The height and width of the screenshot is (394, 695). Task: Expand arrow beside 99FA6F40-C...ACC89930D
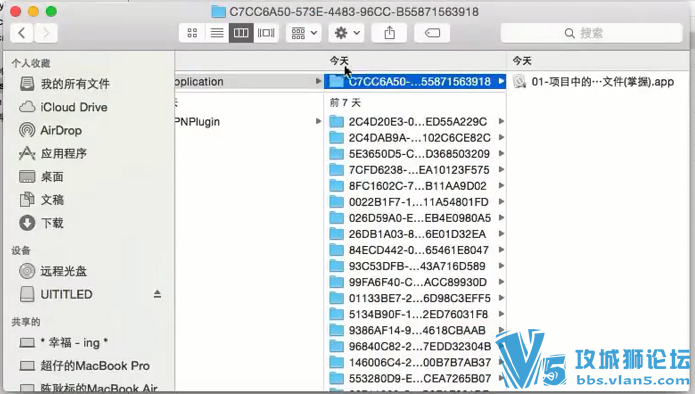point(501,281)
